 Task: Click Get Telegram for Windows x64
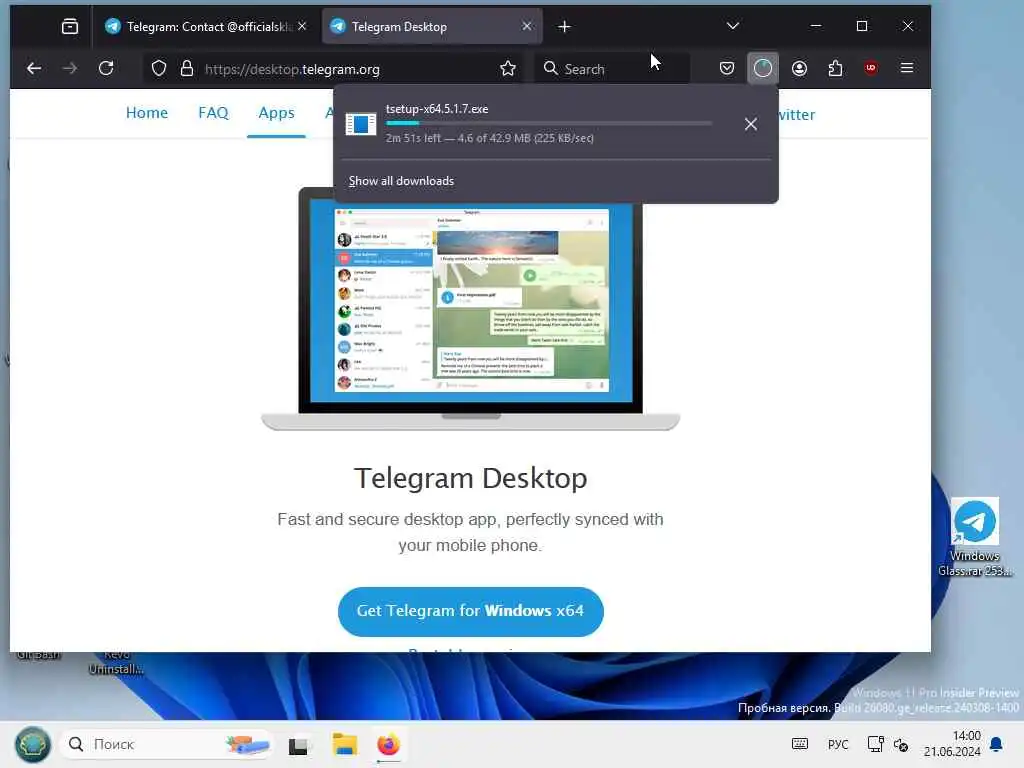(470, 611)
